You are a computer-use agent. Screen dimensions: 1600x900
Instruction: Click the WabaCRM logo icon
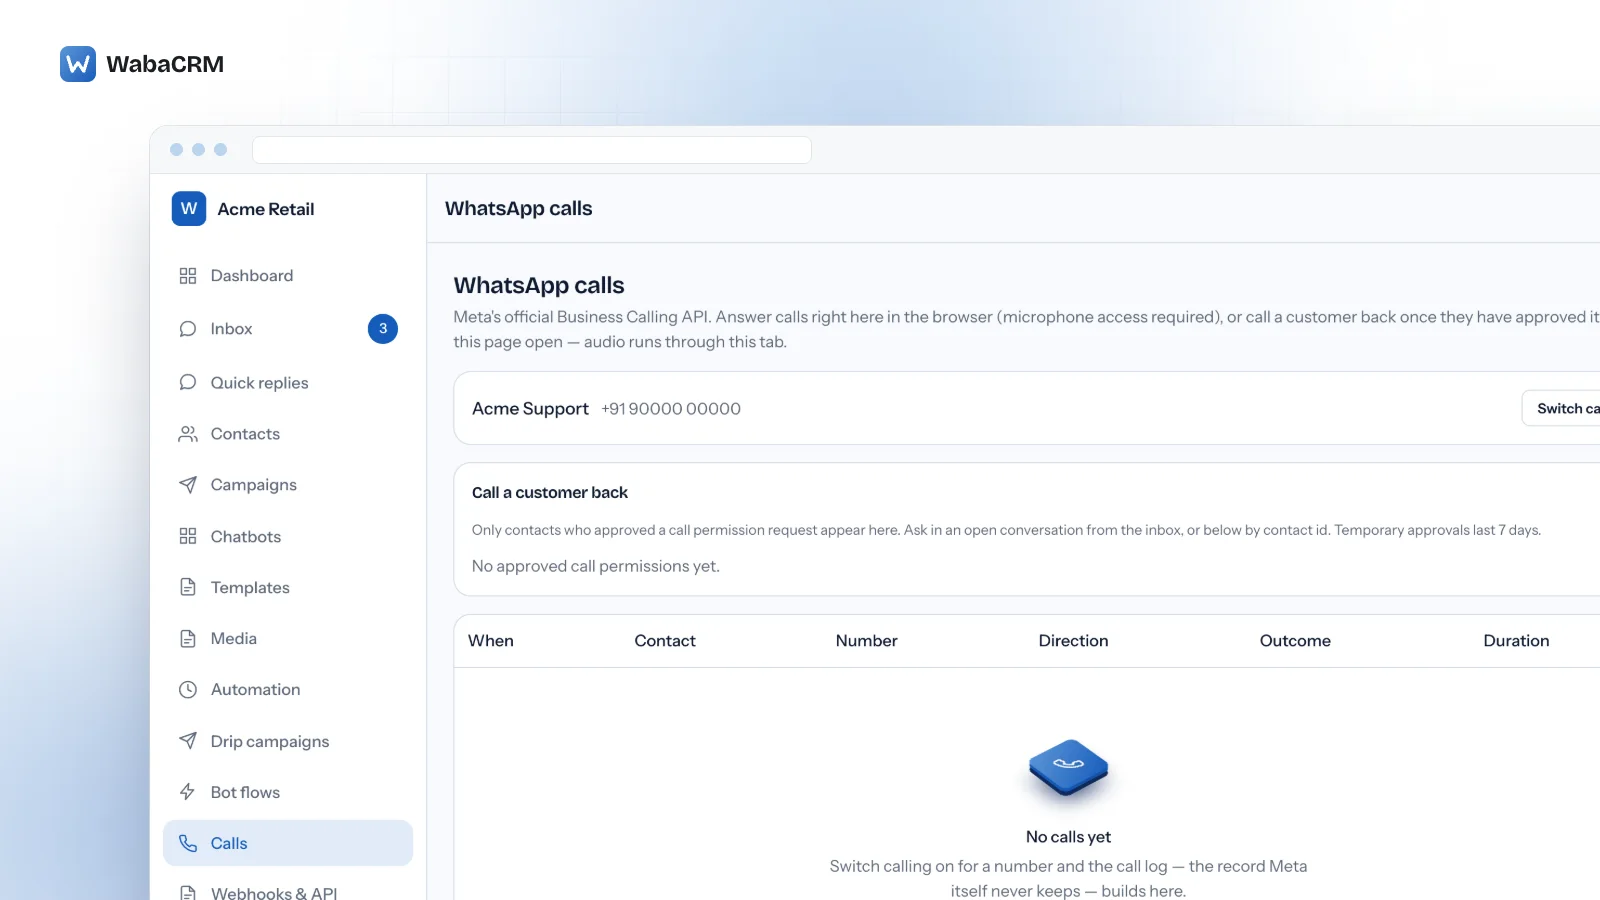(78, 64)
